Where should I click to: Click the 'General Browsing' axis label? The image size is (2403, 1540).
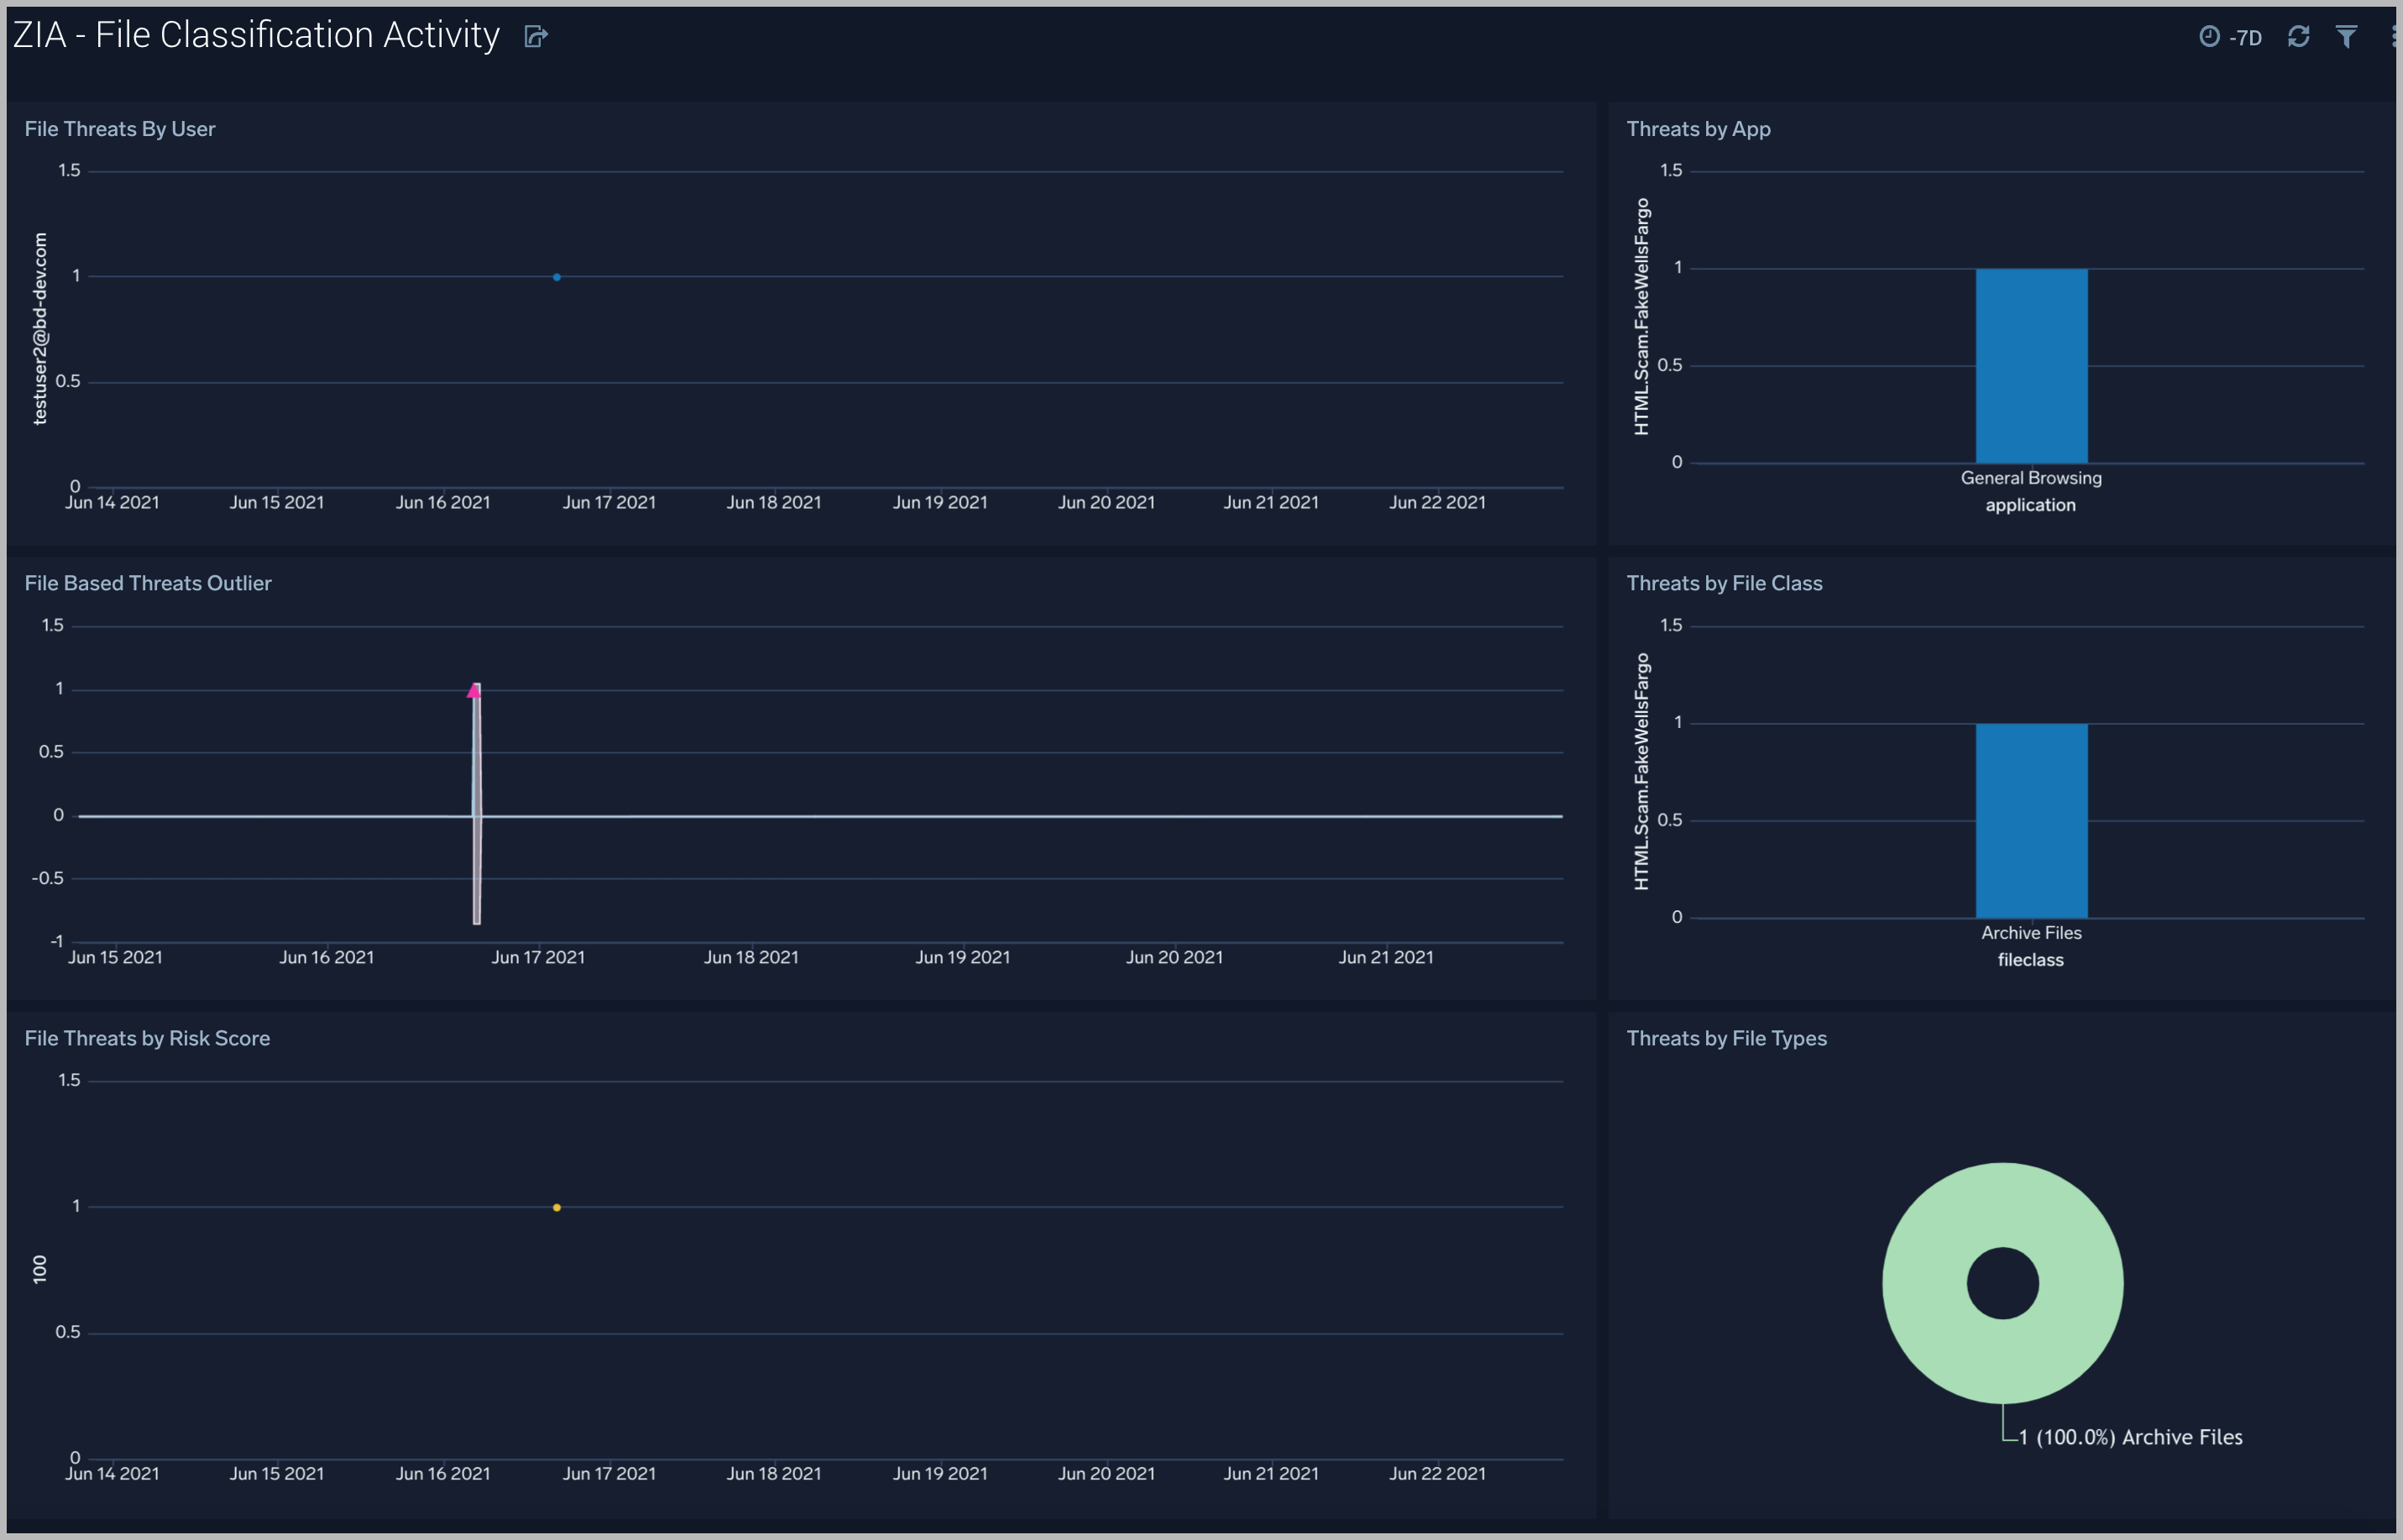2031,477
